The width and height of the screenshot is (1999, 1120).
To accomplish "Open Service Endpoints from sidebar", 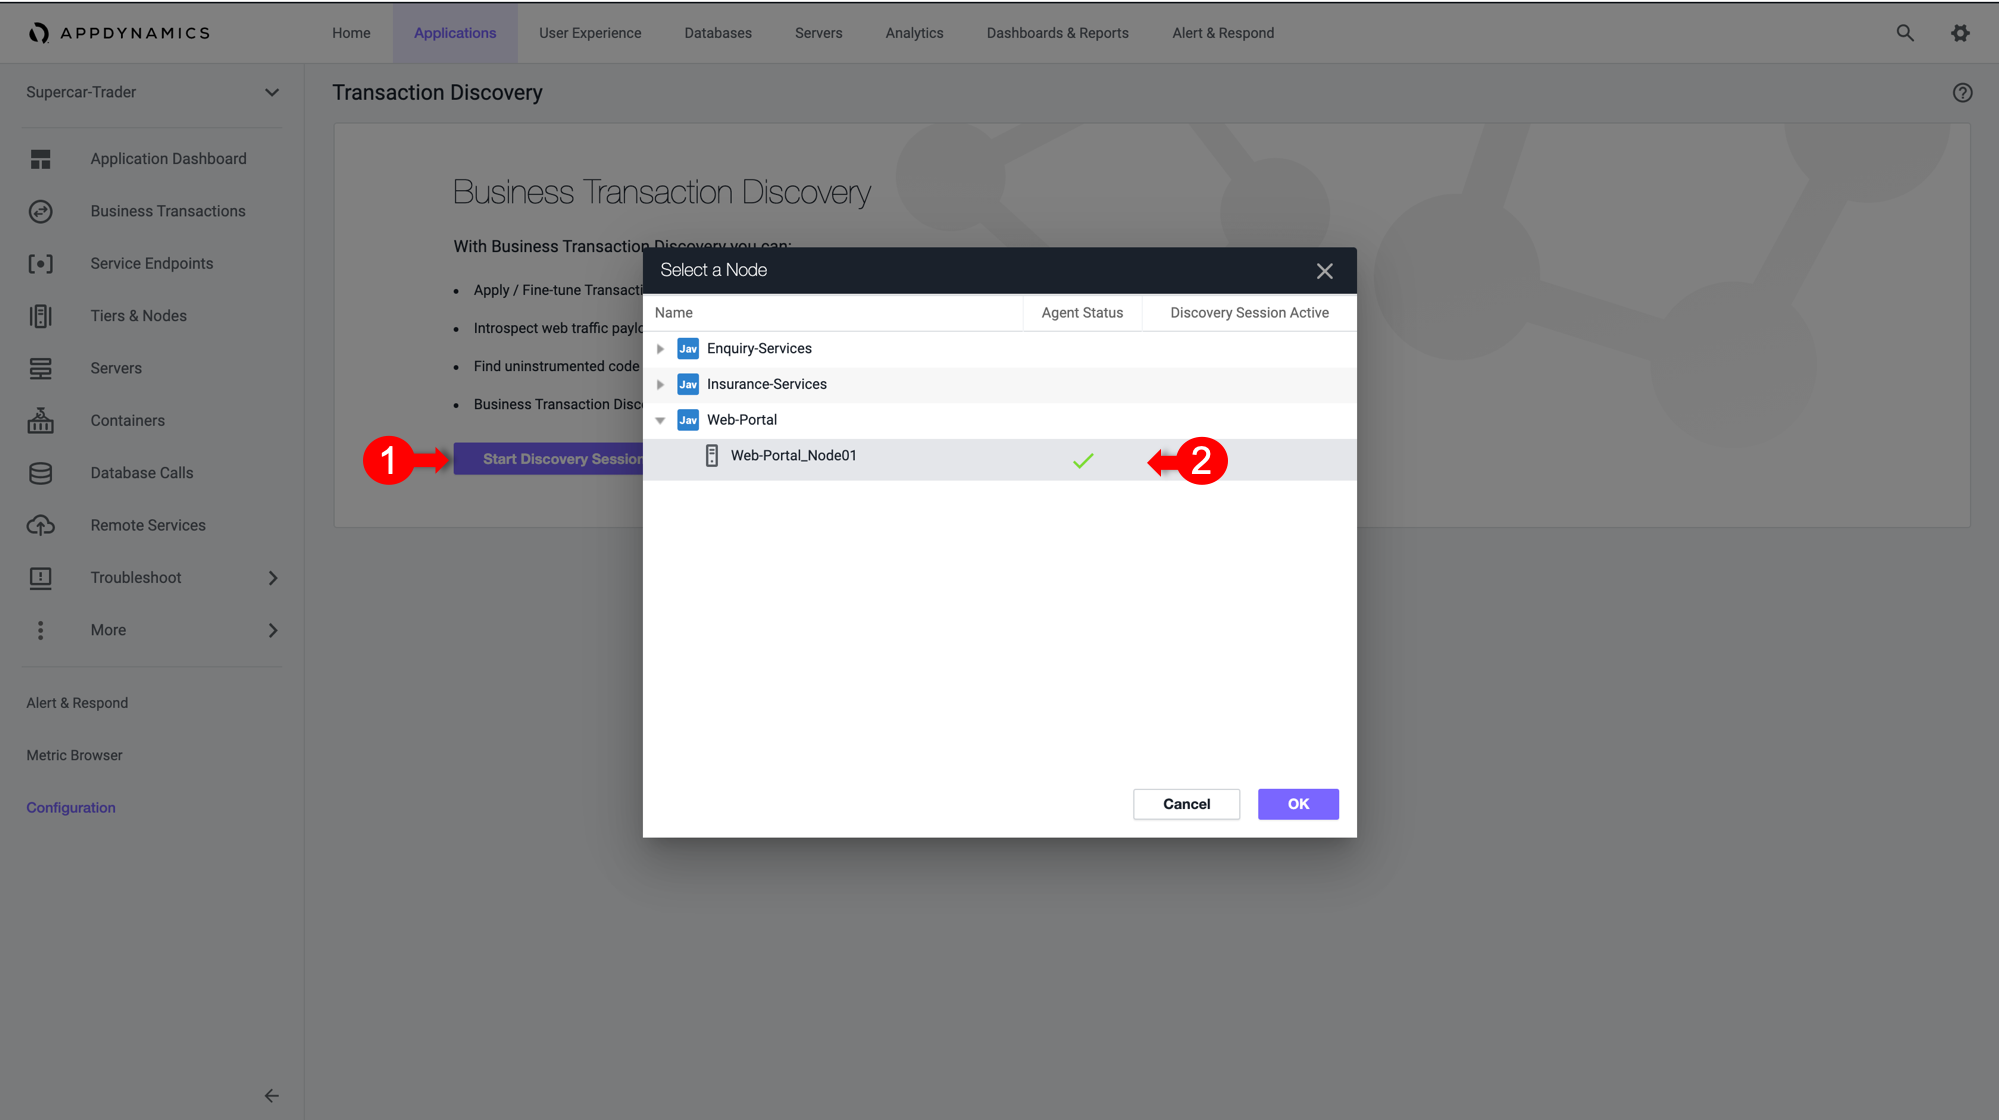I will tap(152, 264).
